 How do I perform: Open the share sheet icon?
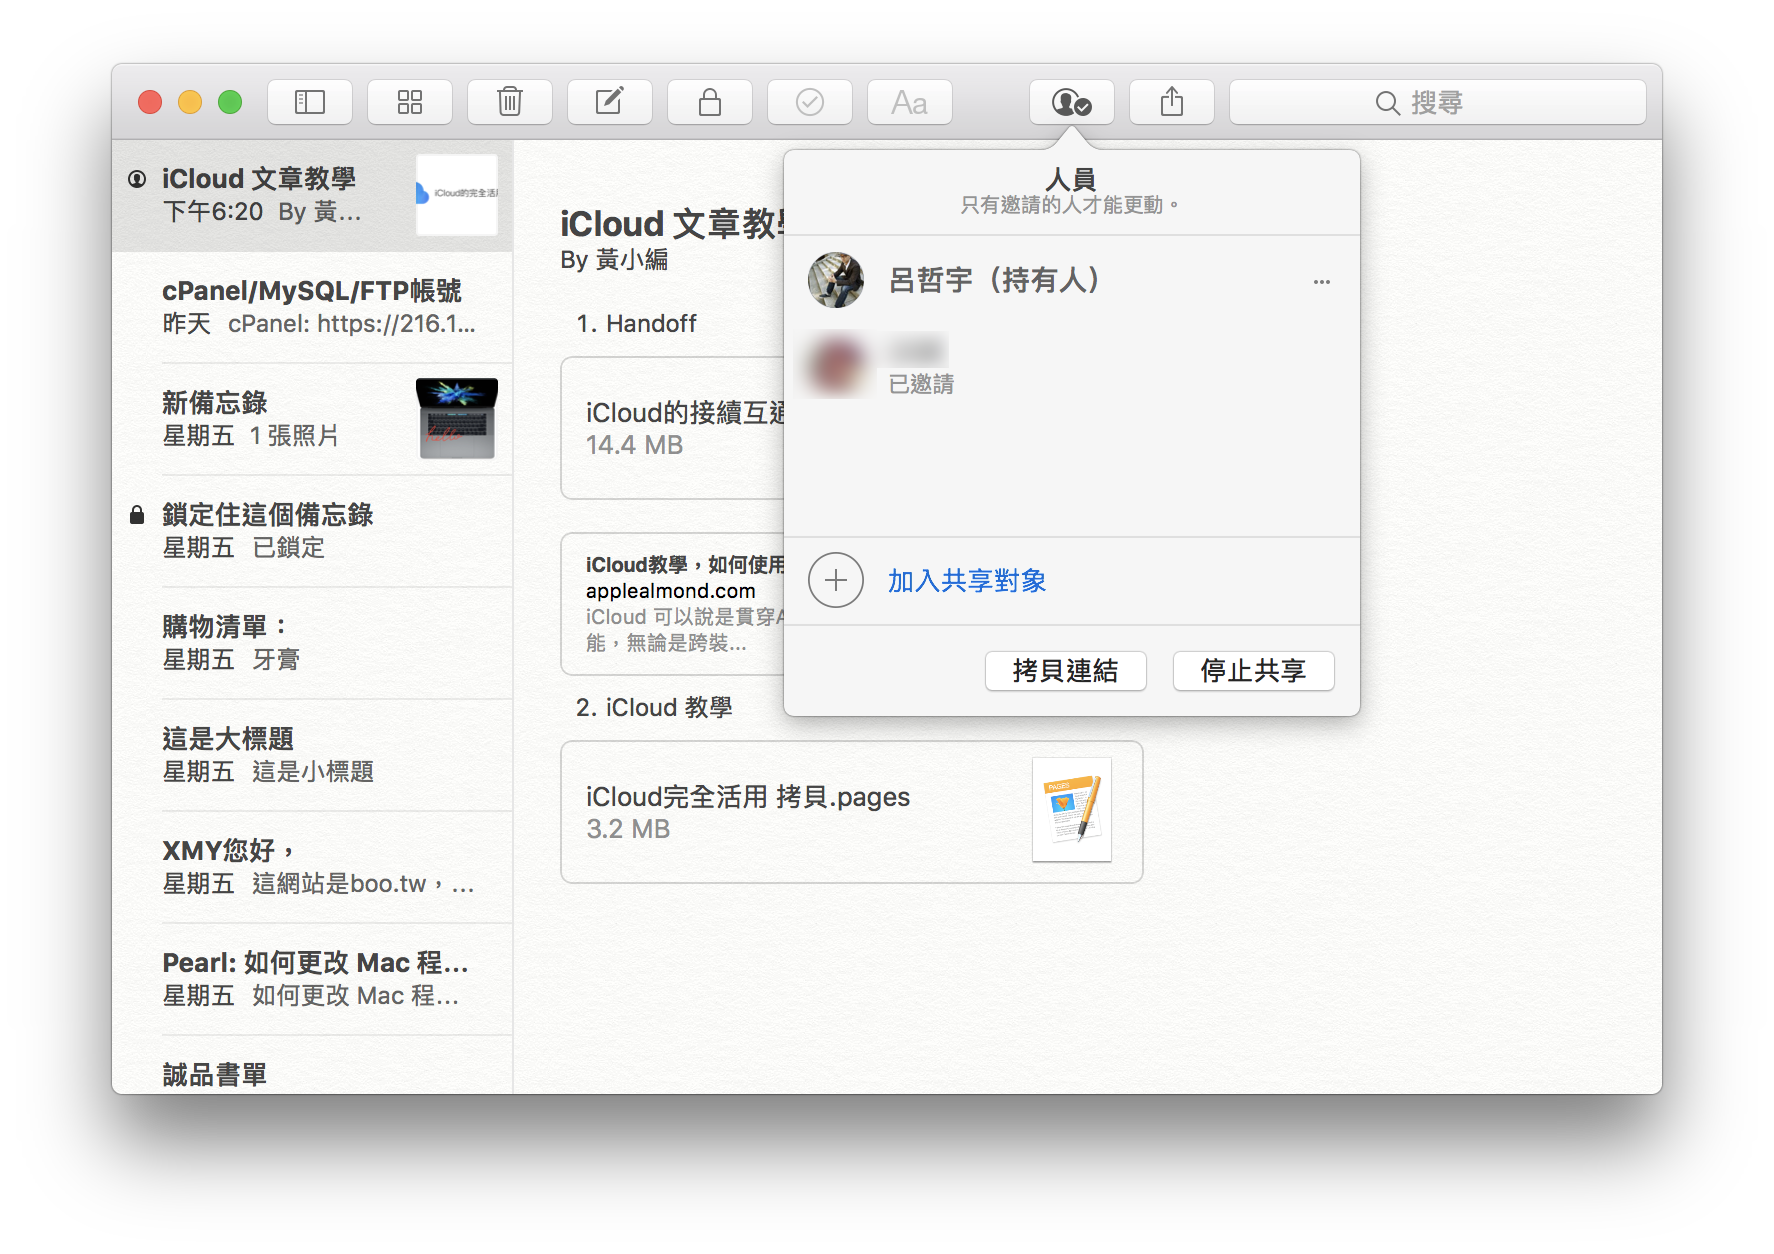(x=1172, y=102)
